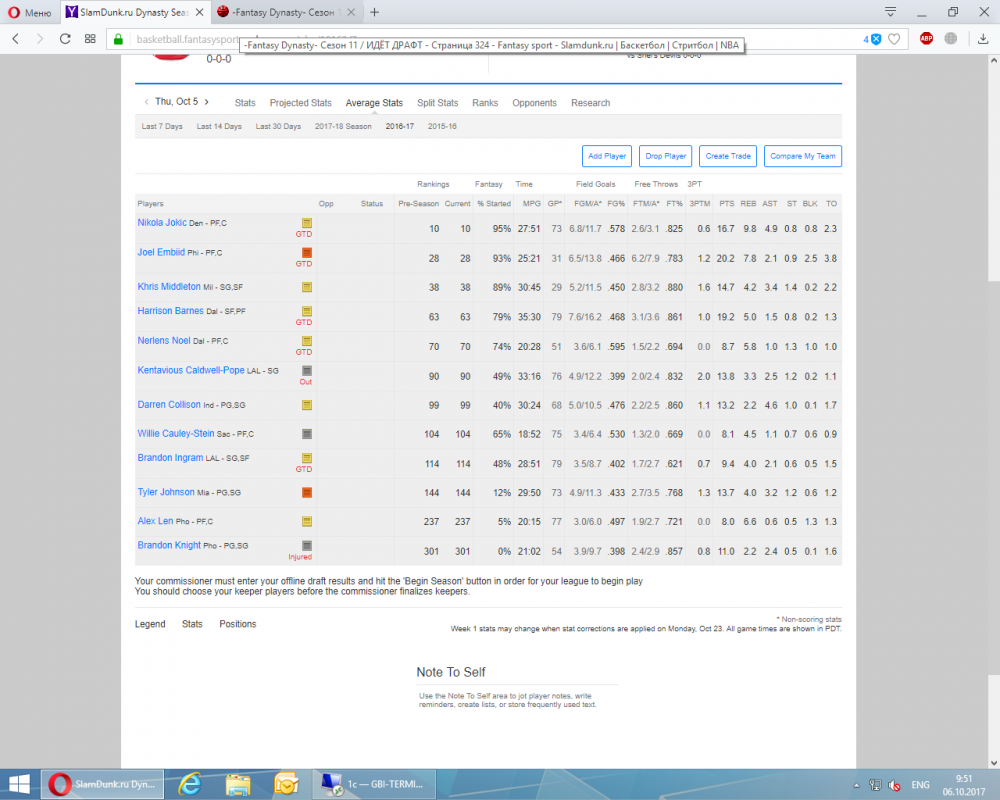Open Brandon Ingram's player page

[x=168, y=457]
